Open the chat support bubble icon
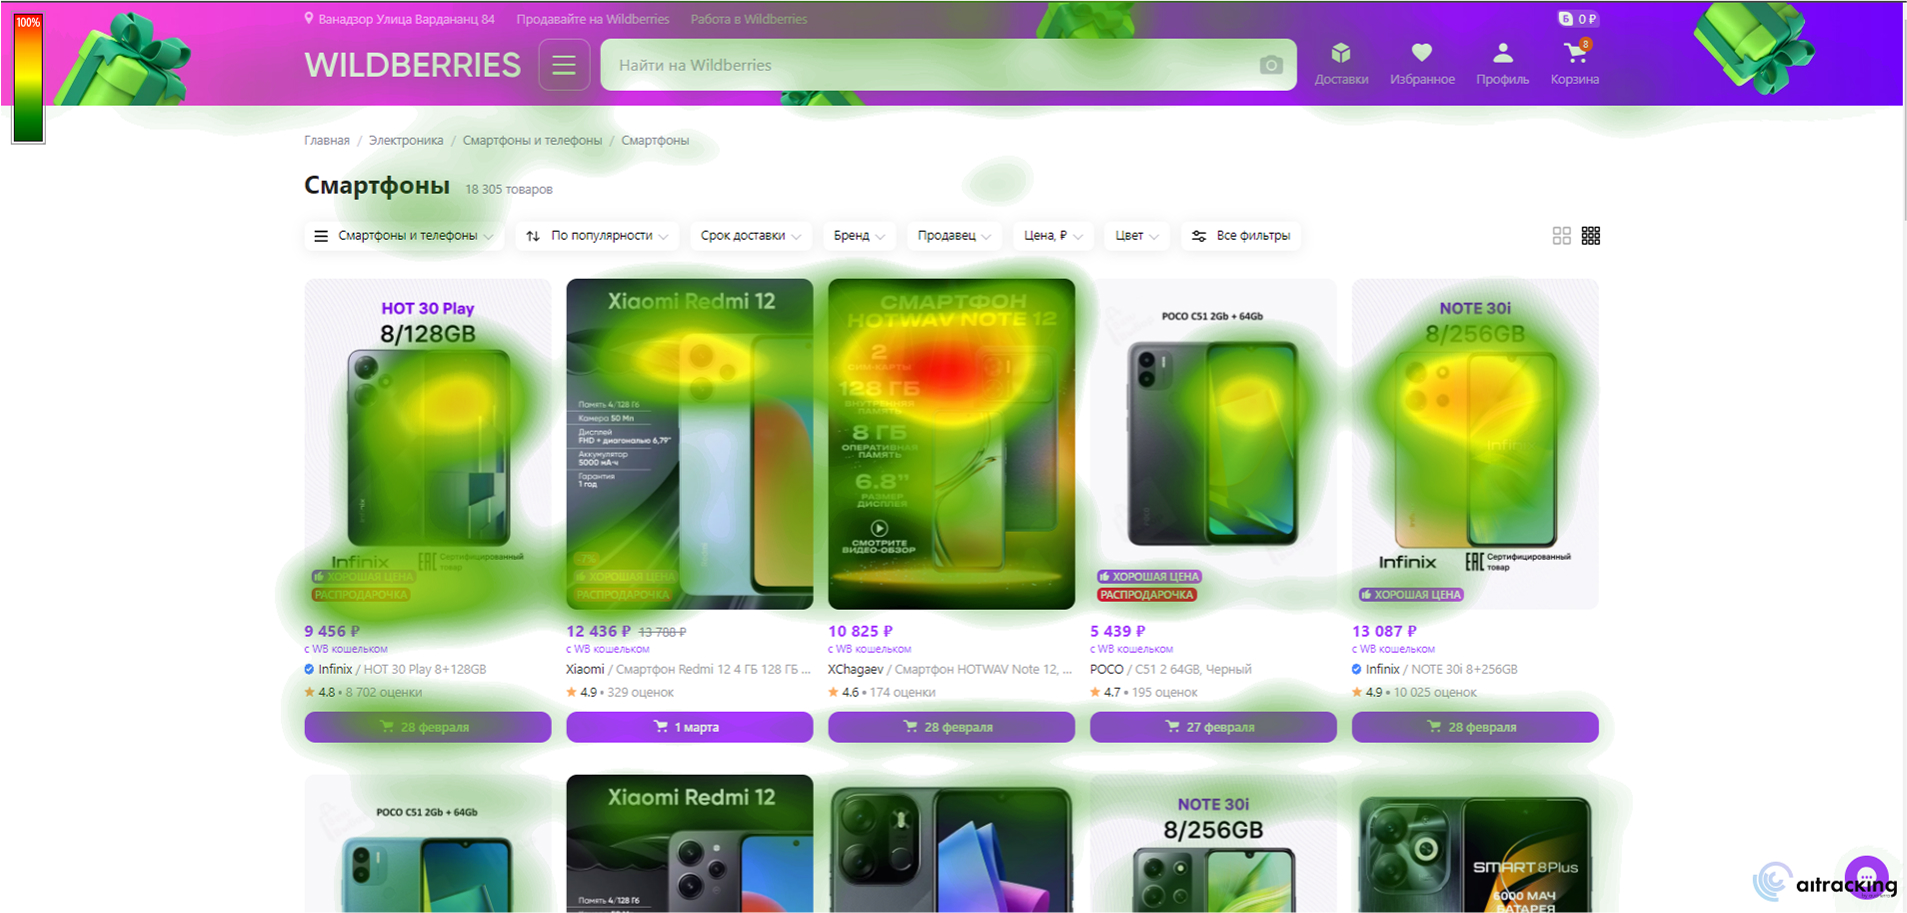The width and height of the screenshot is (1907, 913). tap(1867, 878)
